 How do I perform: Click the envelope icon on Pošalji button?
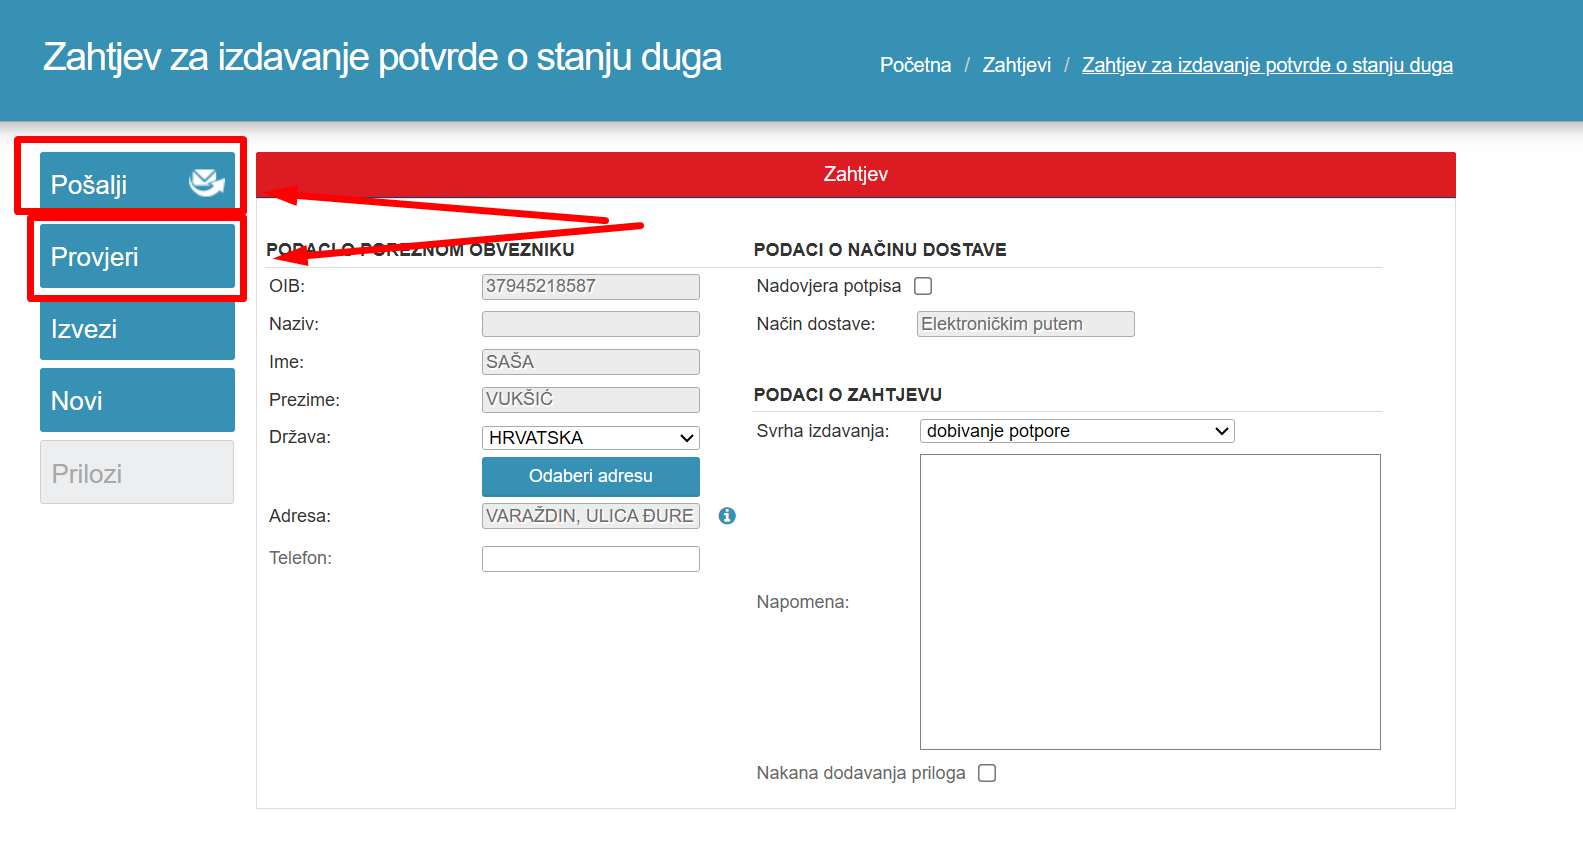click(207, 183)
